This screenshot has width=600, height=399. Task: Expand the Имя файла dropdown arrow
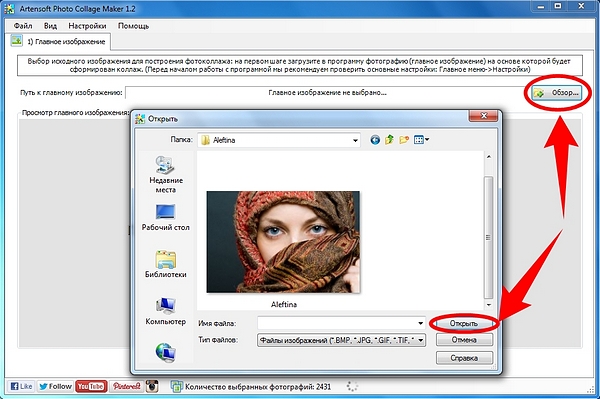421,323
